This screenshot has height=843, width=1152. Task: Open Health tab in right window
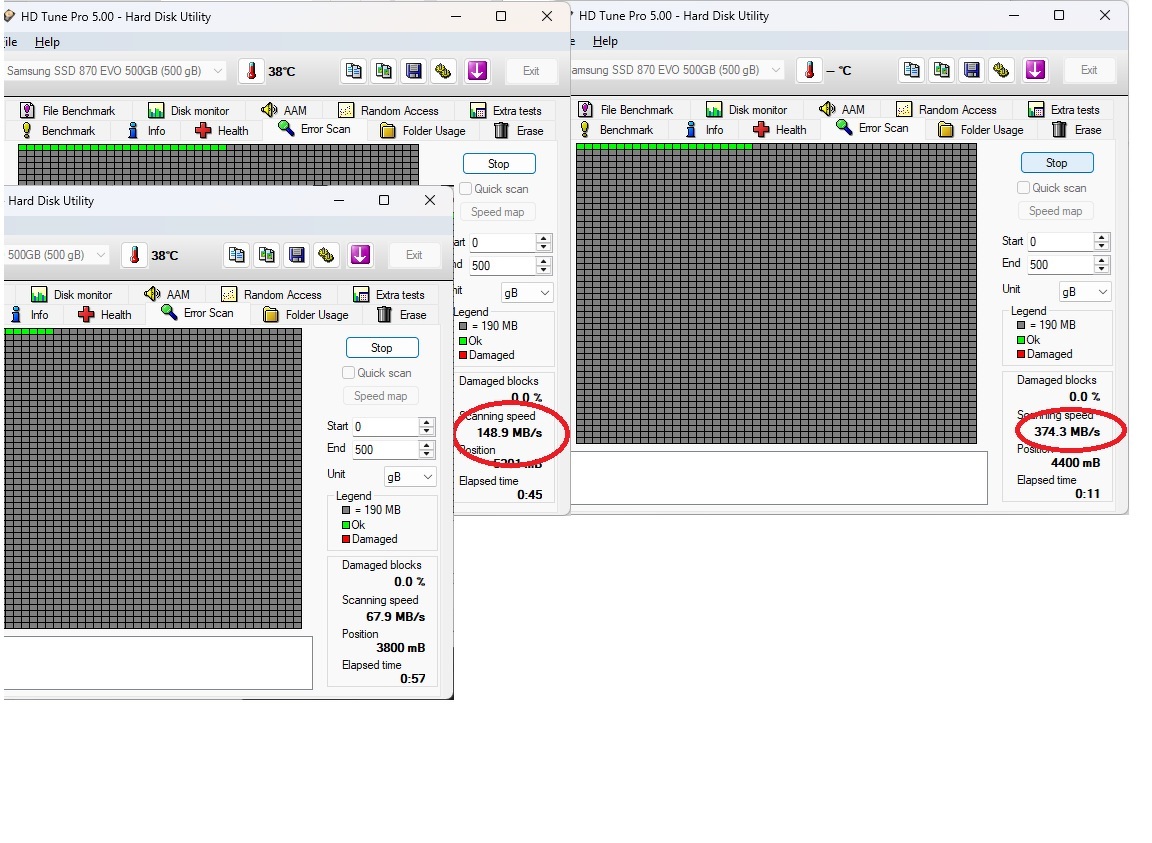tap(780, 129)
